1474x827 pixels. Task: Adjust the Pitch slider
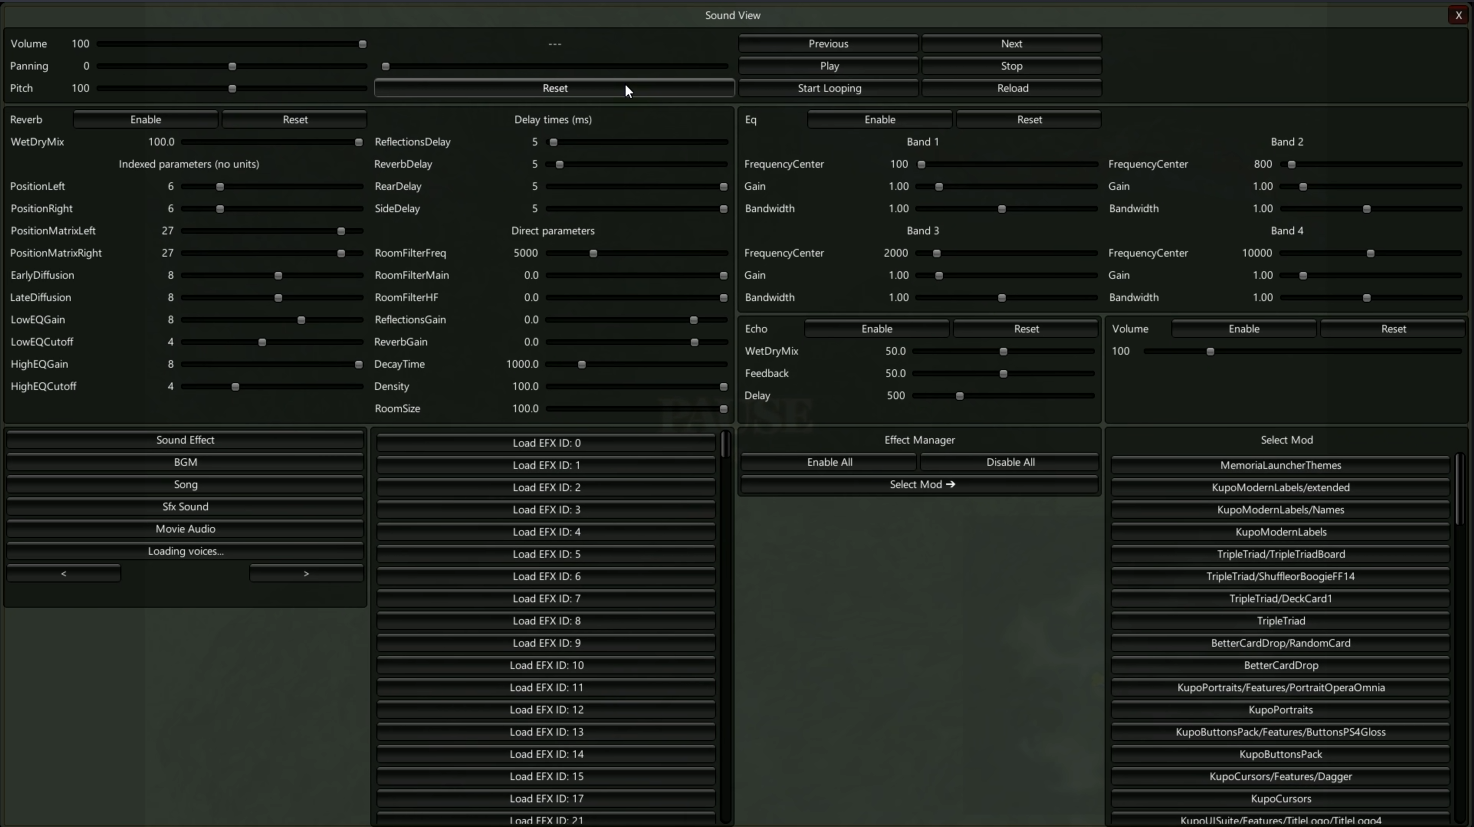coord(232,88)
